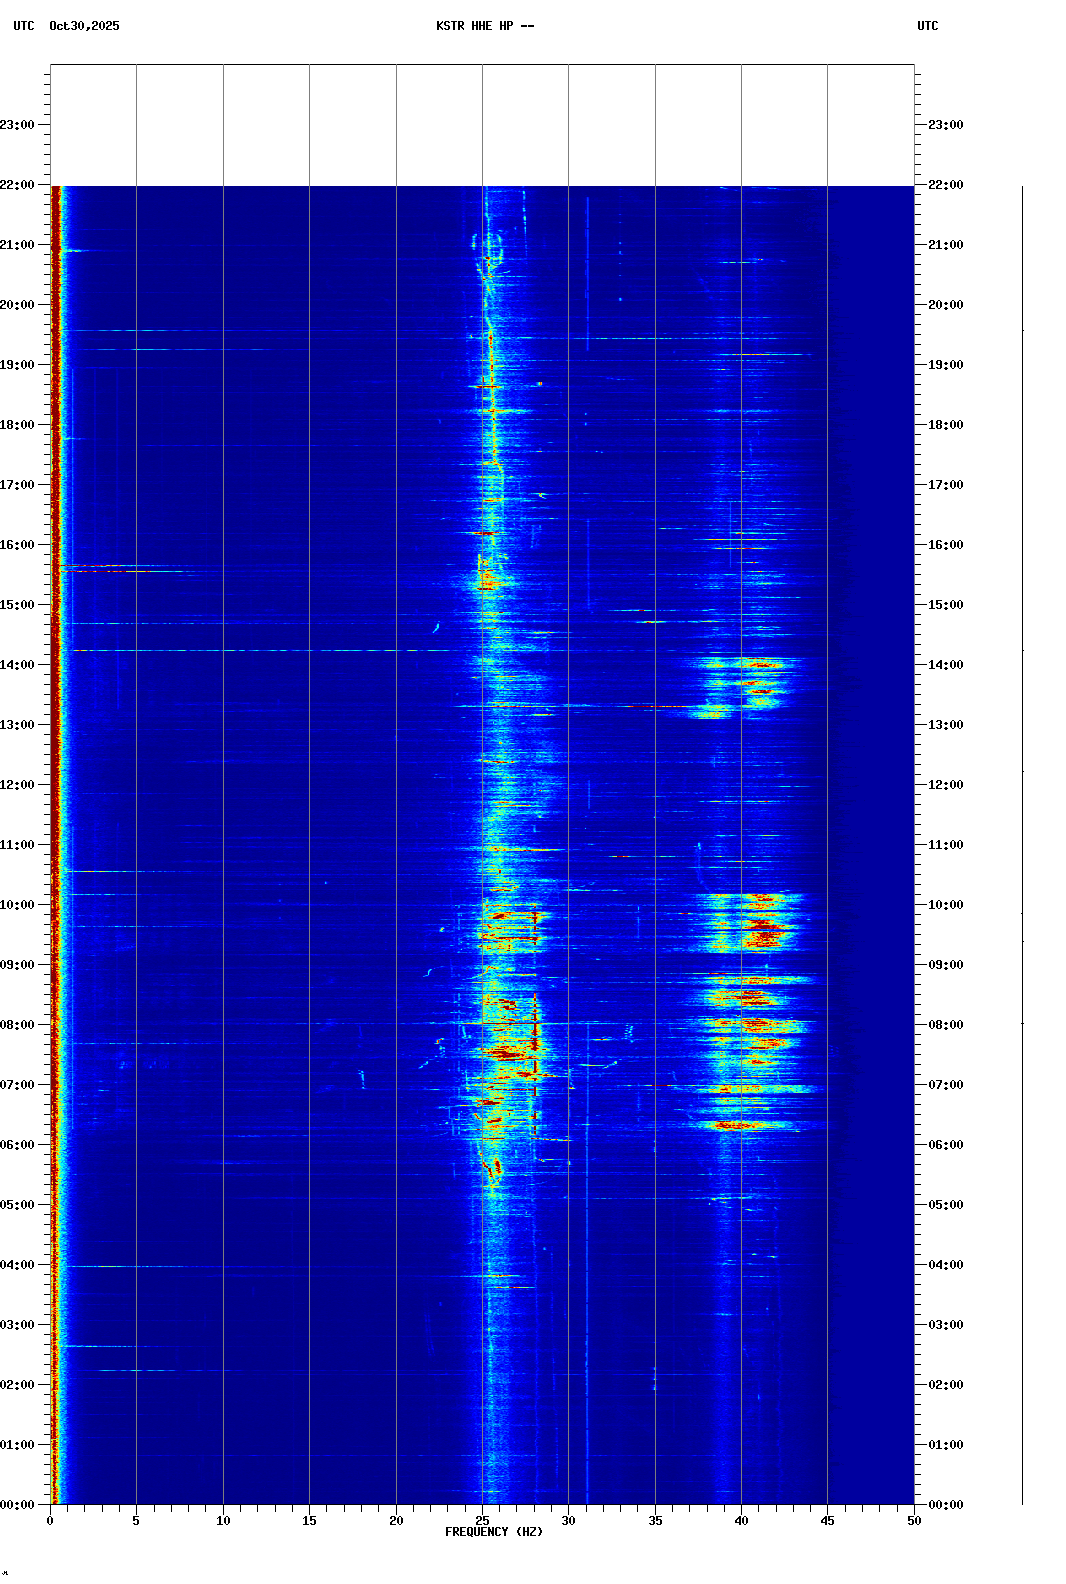
Task: Click the 06:00 label on right axis
Action: click(945, 1145)
